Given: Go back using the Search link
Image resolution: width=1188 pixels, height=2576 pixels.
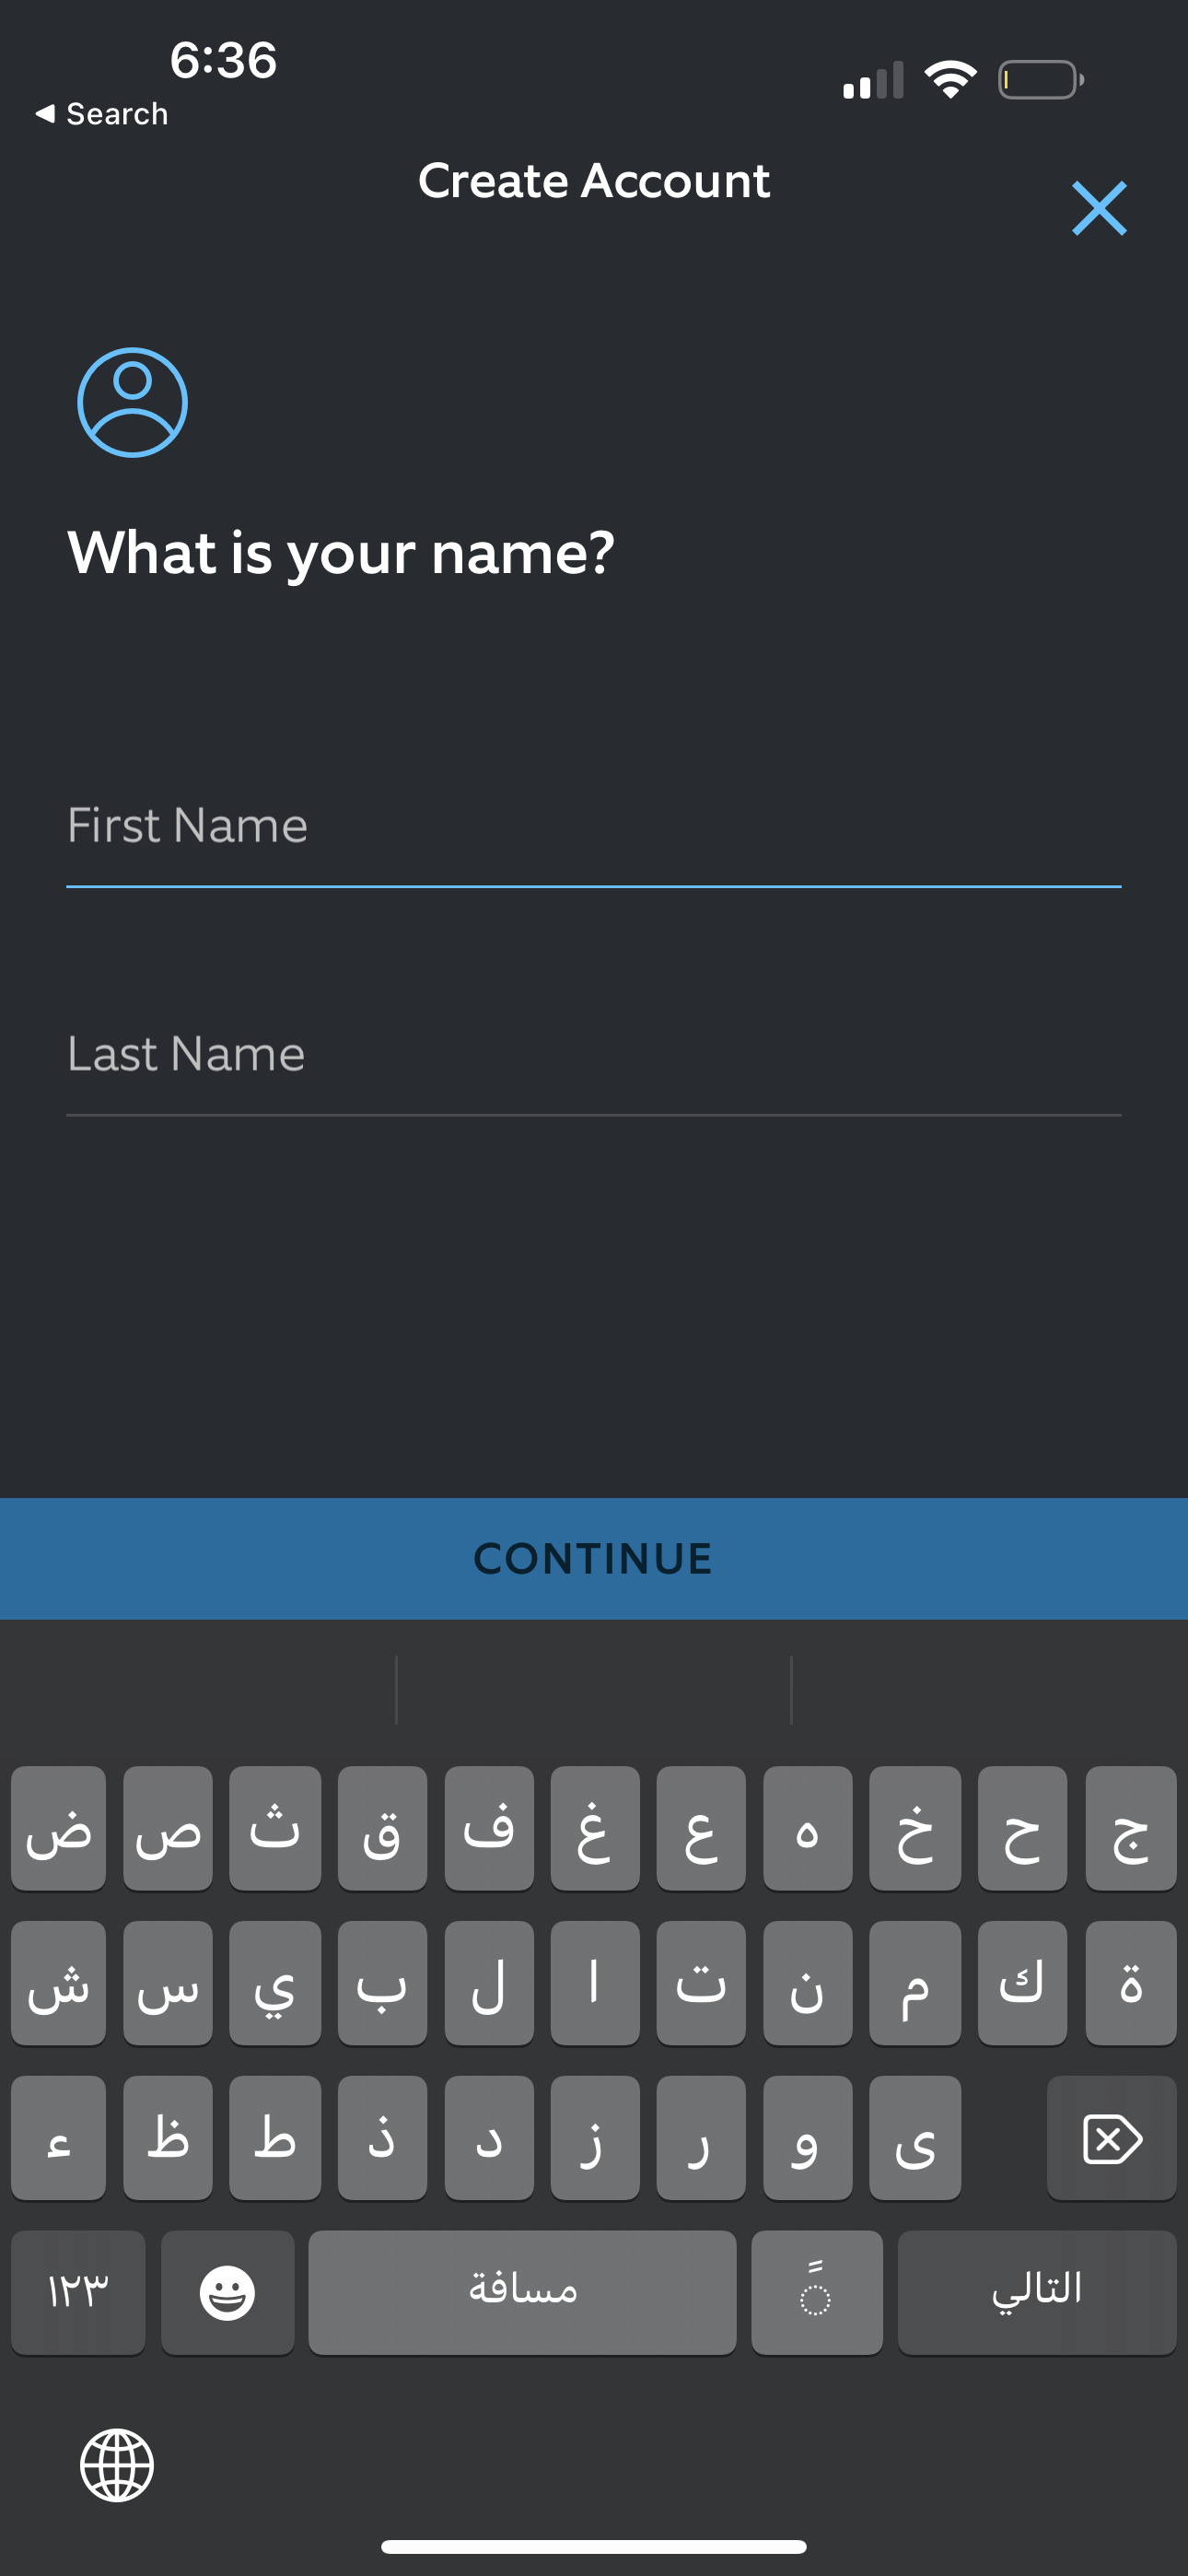Looking at the screenshot, I should 101,112.
